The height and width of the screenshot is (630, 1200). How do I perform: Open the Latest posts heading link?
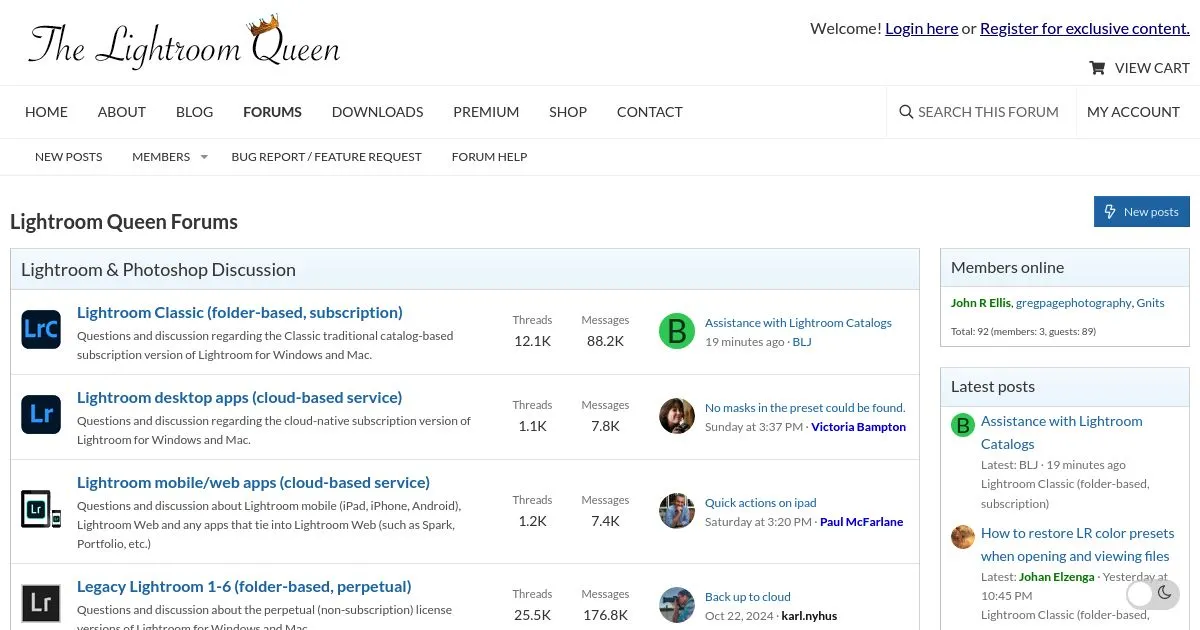993,386
